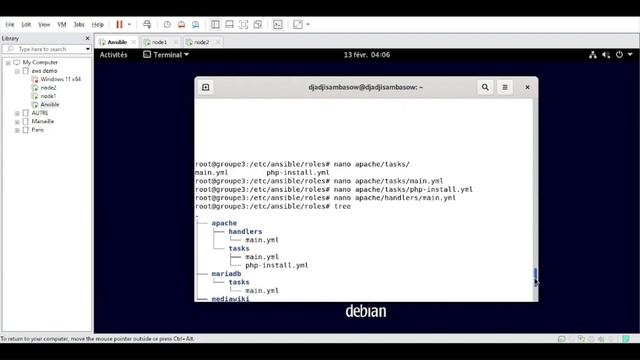Click the terminal search icon
This screenshot has width=640, height=360.
click(x=485, y=87)
